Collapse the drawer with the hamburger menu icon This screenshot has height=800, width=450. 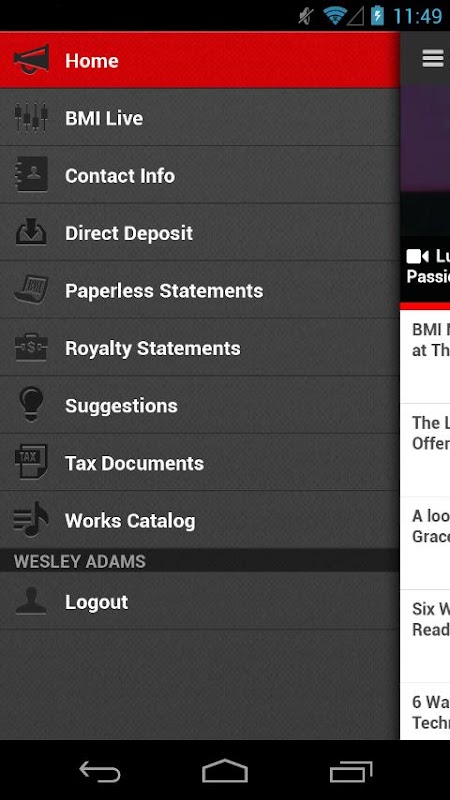coord(433,59)
